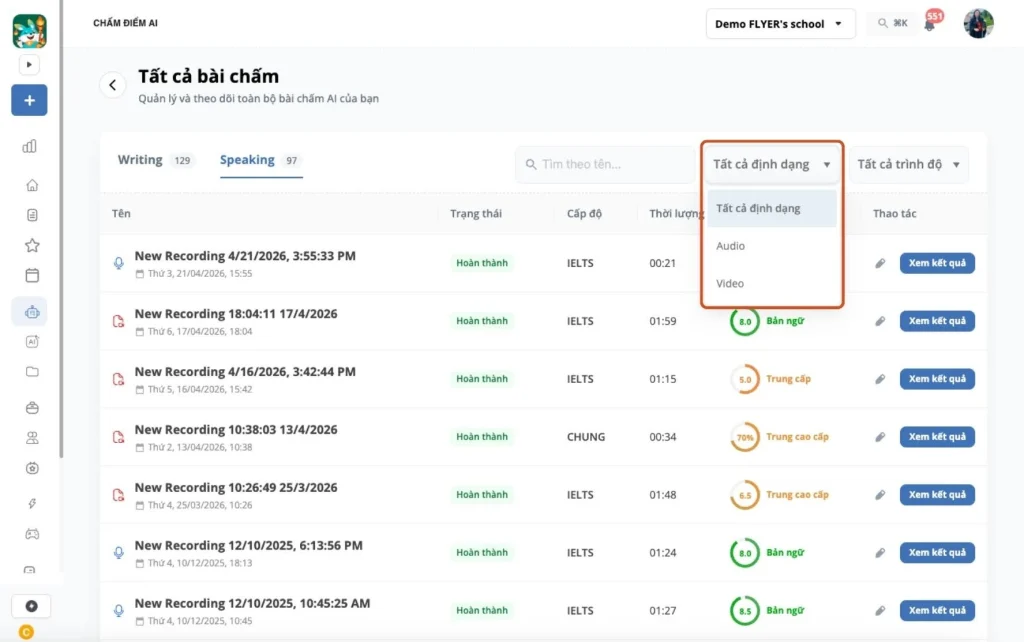The image size is (1024, 642).
Task: Open the Tất cả trình độ level dropdown
Action: 908,164
